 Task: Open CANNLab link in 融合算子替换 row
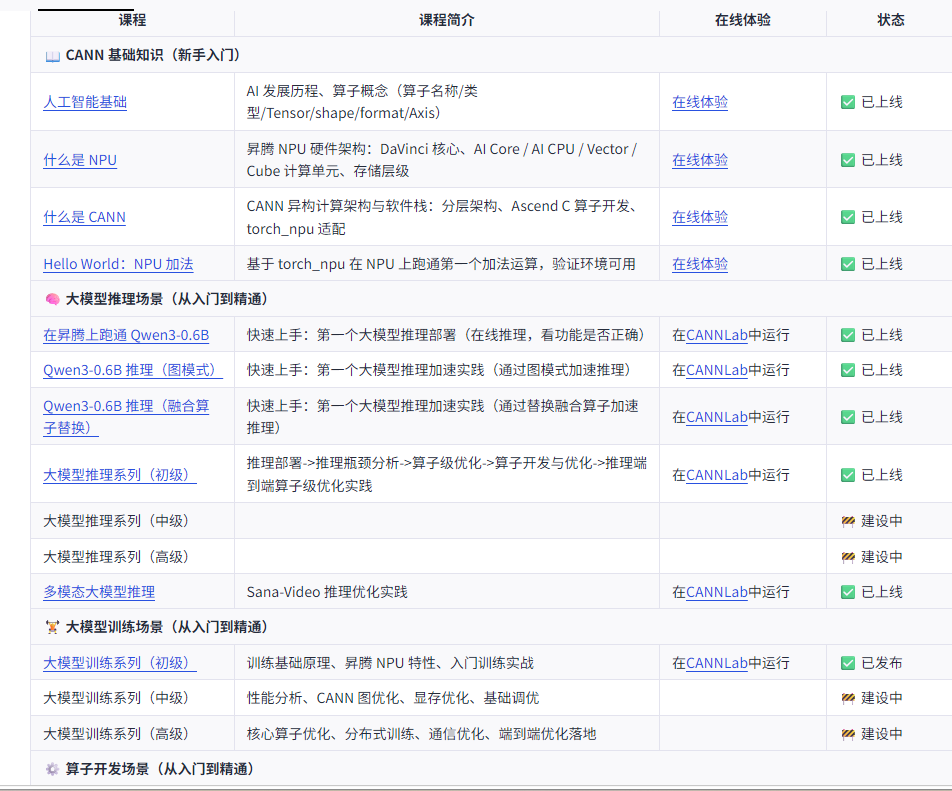click(x=716, y=417)
